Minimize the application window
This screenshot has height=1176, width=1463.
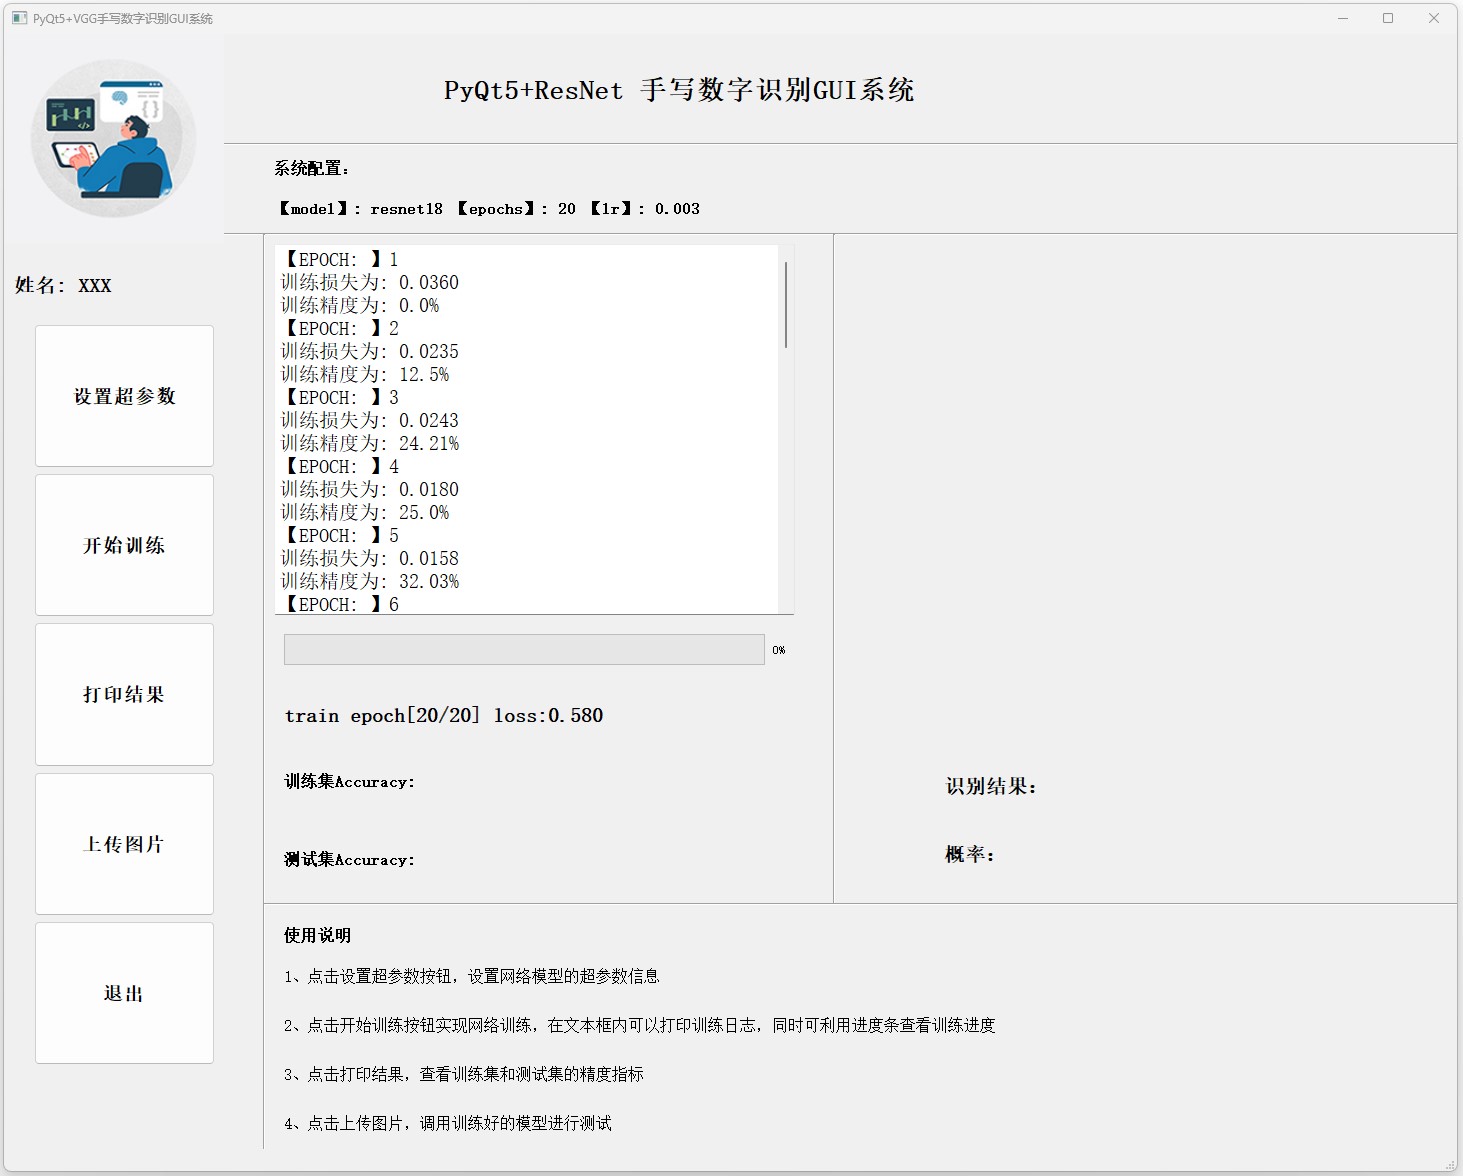pyautogui.click(x=1343, y=18)
